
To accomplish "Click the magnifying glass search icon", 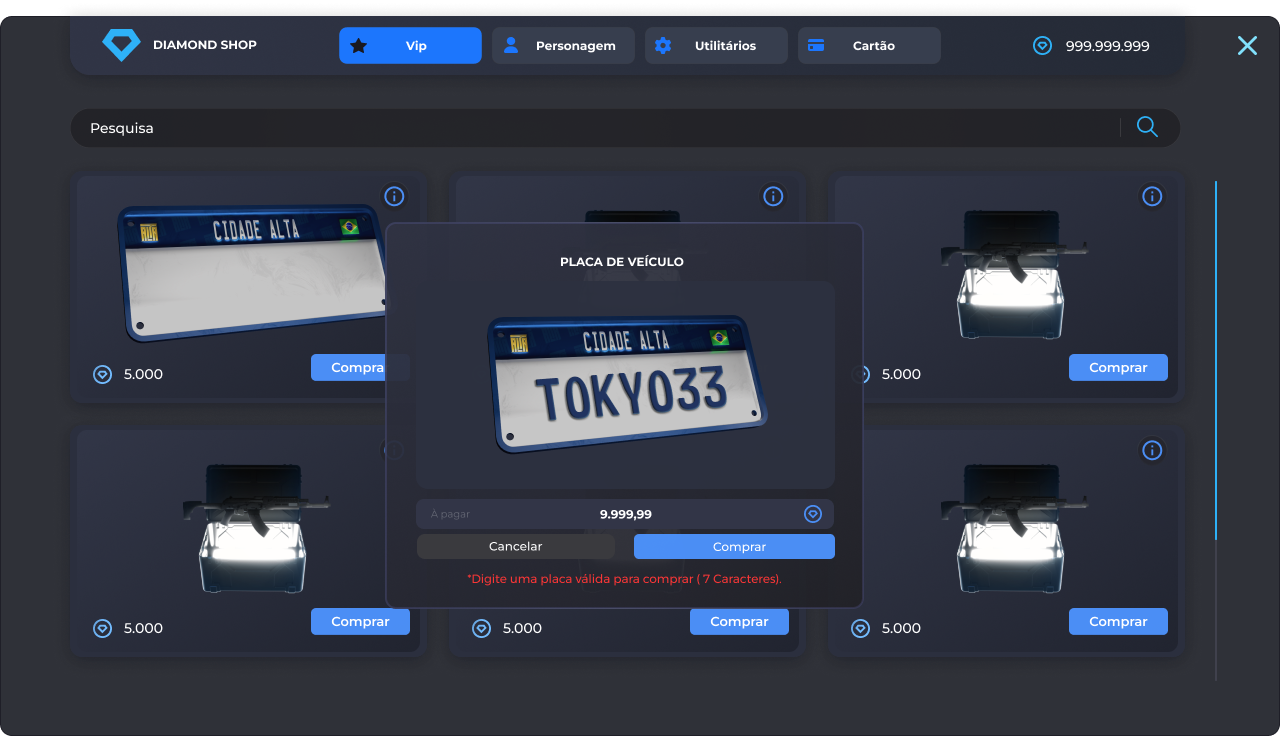I will [x=1148, y=127].
